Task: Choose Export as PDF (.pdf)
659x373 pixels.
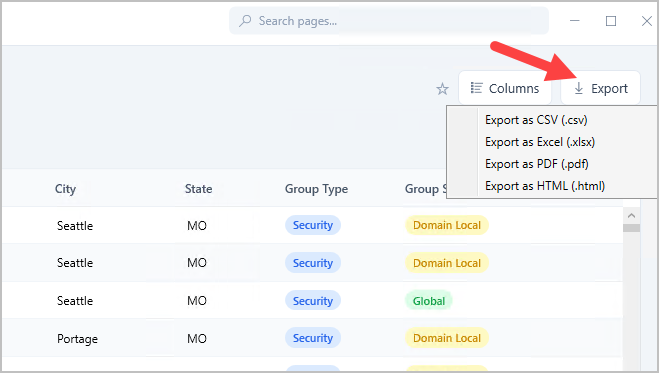Action: point(536,164)
